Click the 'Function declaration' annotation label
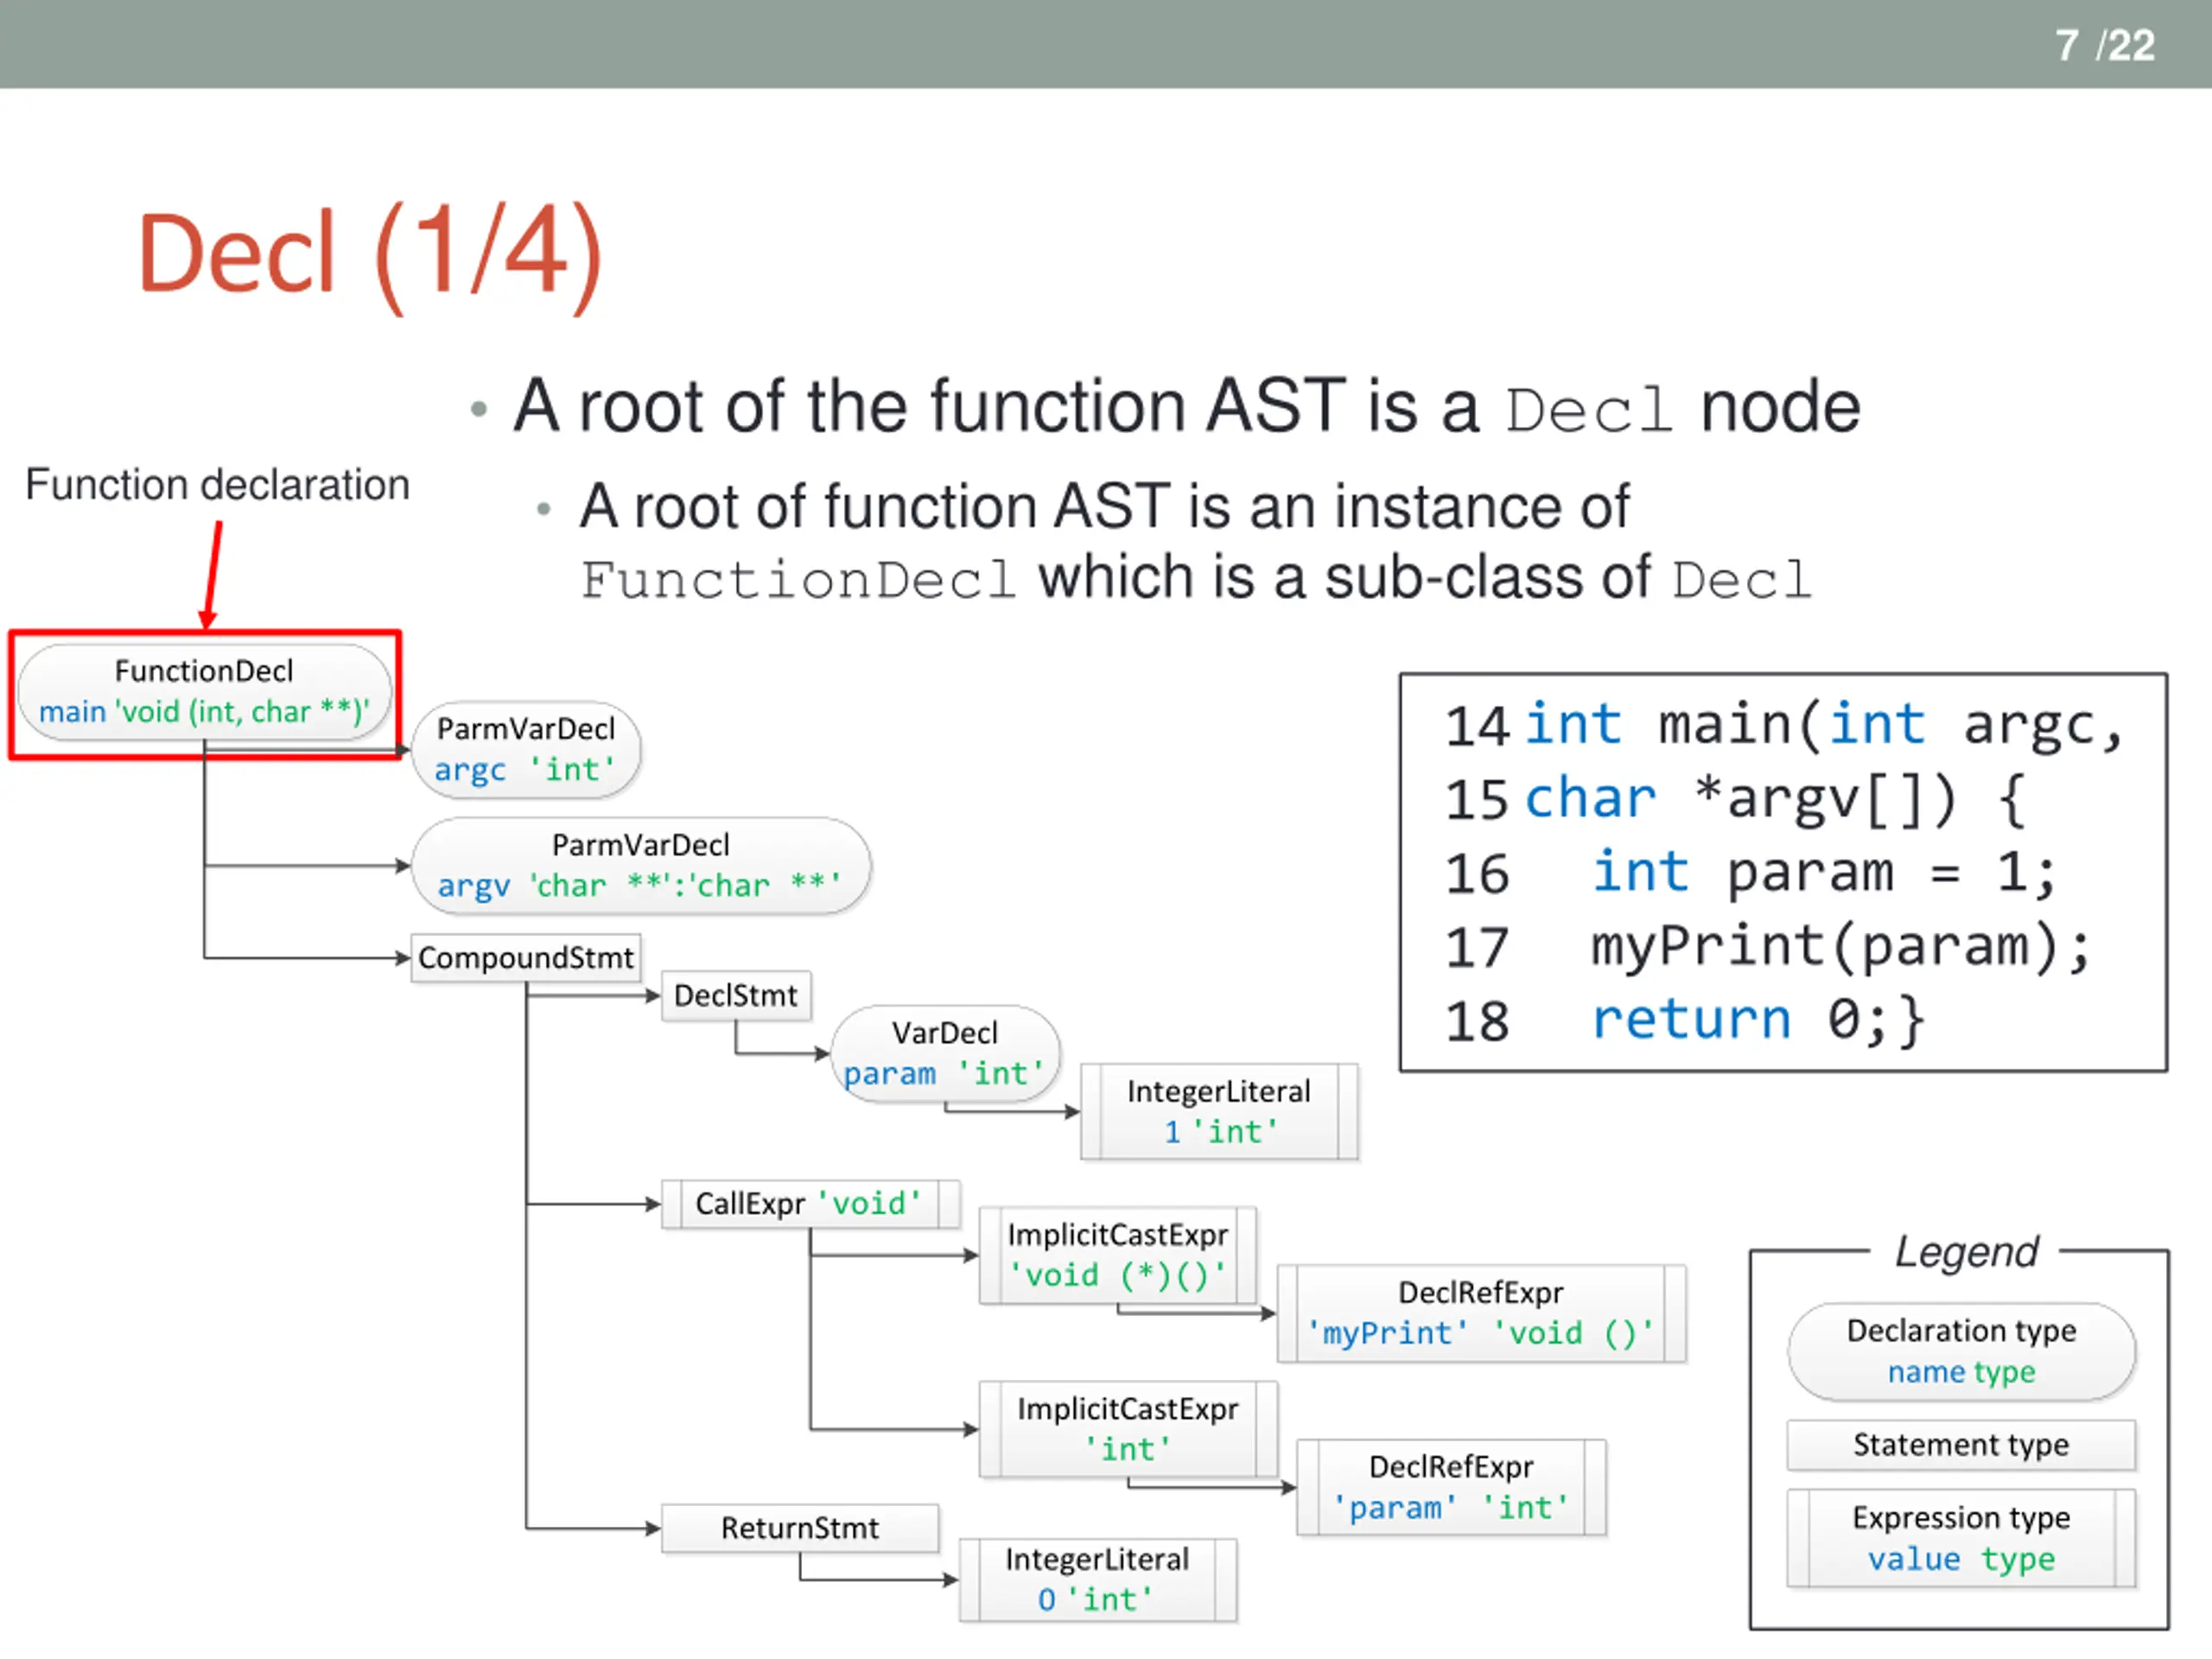The height and width of the screenshot is (1659, 2212). (217, 485)
